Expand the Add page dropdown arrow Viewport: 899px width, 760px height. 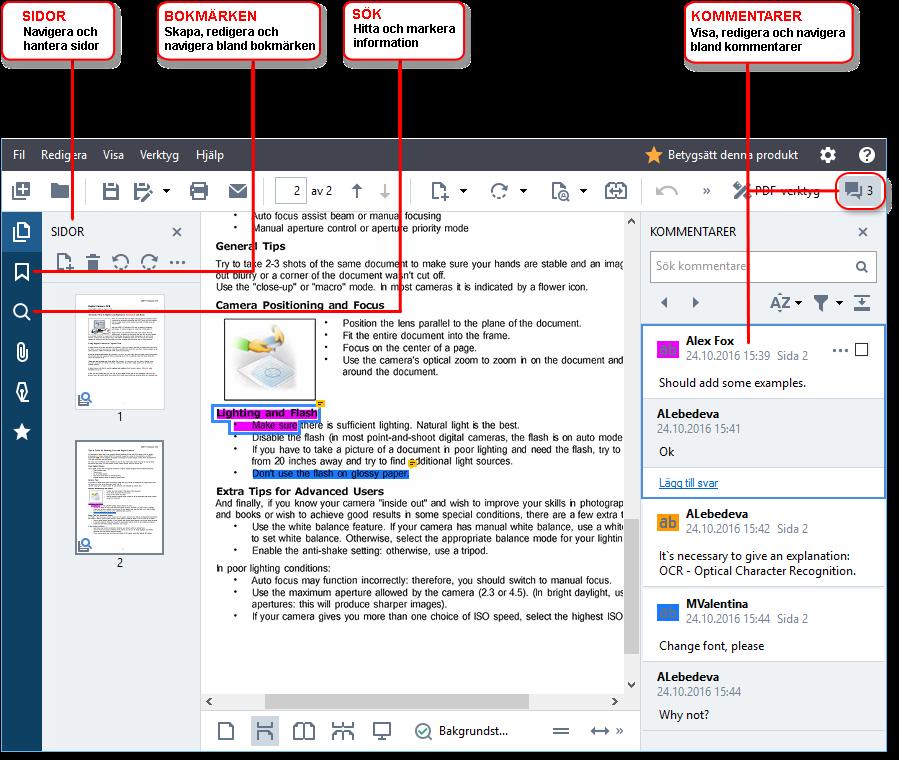click(x=463, y=191)
